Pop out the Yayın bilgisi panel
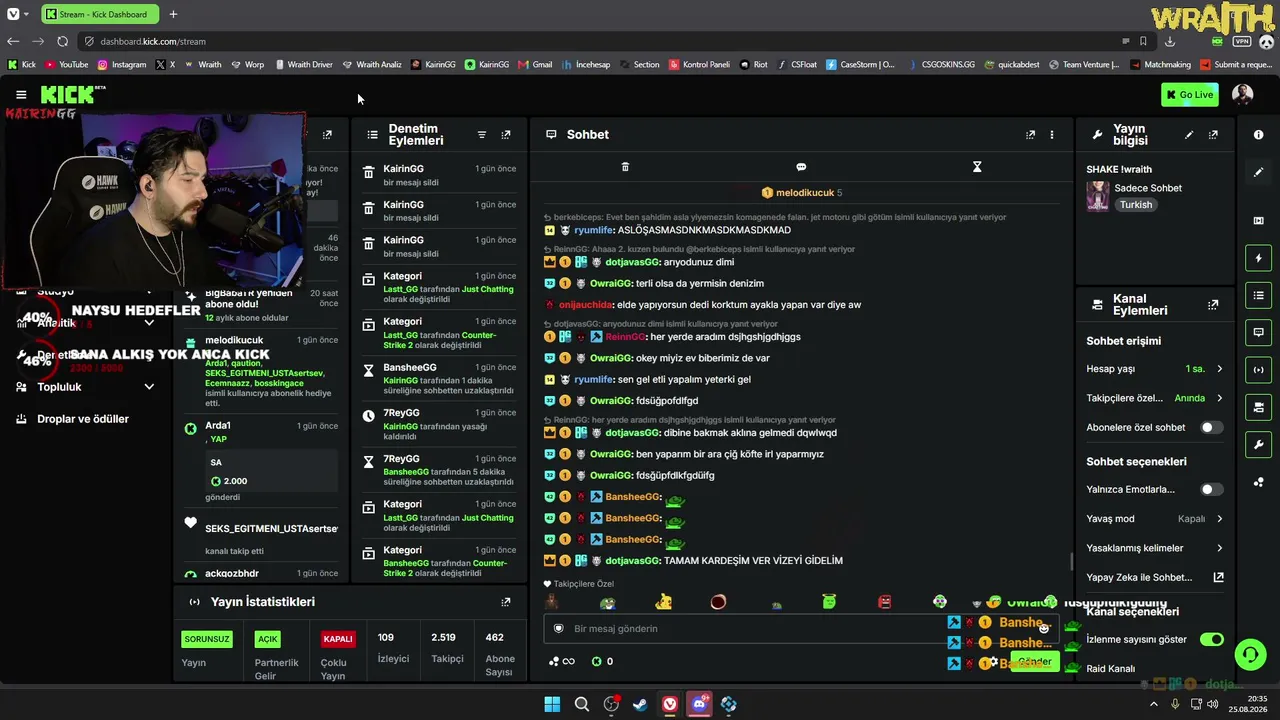The height and width of the screenshot is (720, 1280). click(x=1213, y=135)
